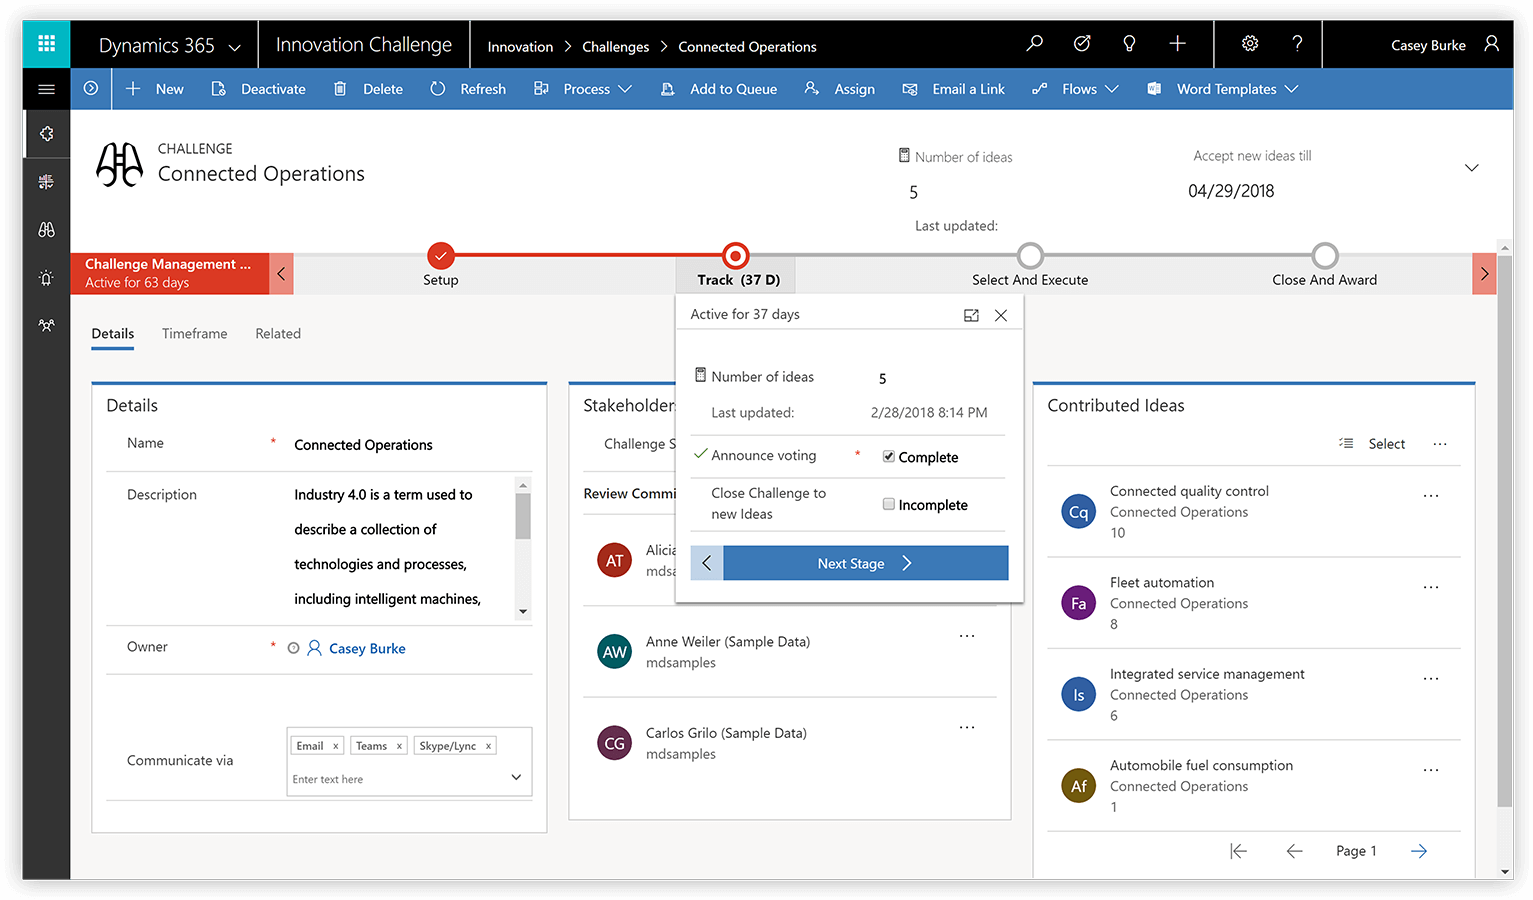Select the binoculars sidebar icon

tap(46, 230)
